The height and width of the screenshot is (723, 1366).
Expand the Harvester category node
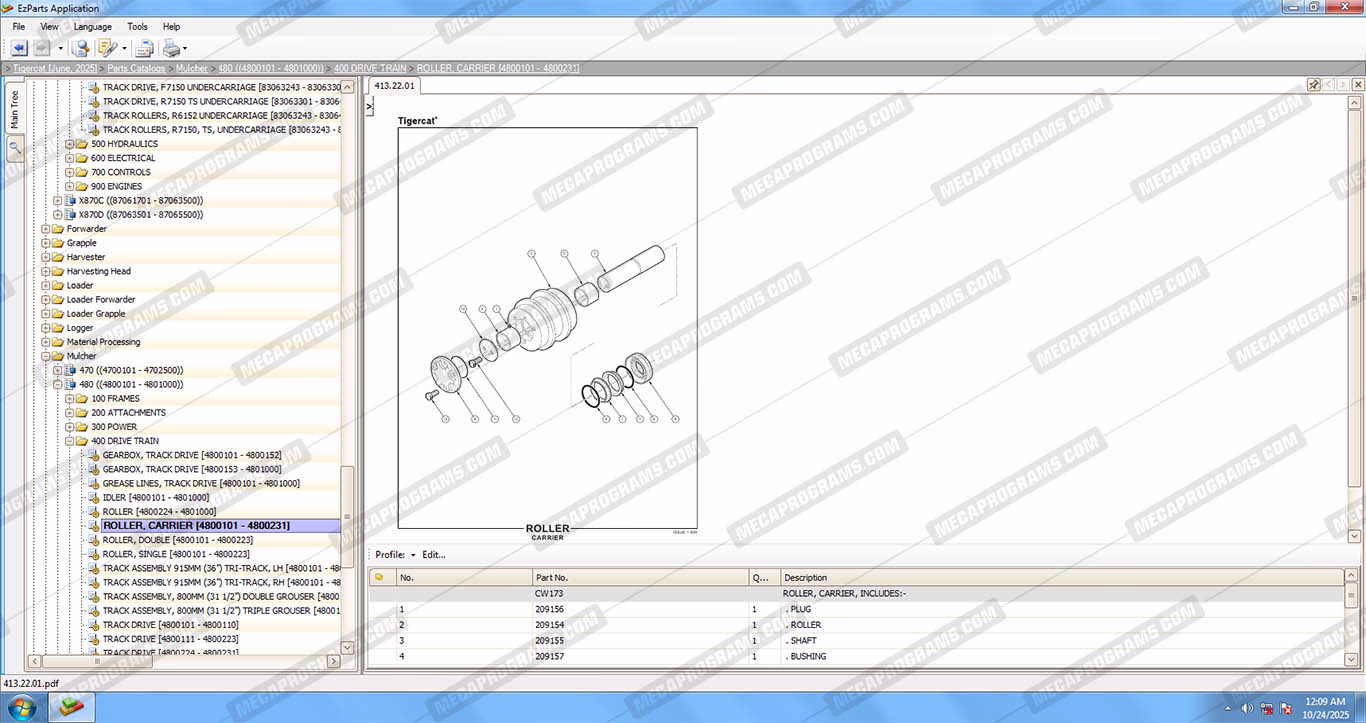pos(46,257)
